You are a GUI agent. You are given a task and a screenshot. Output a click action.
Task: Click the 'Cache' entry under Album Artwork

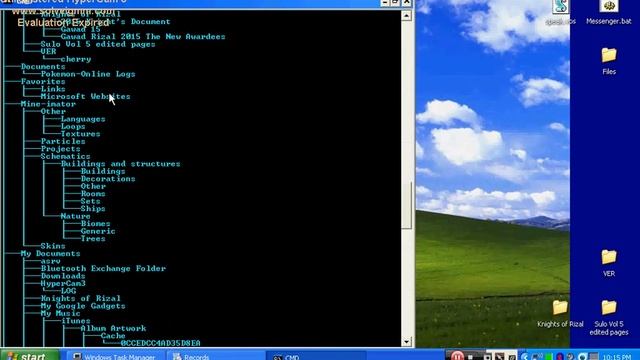[x=113, y=336]
